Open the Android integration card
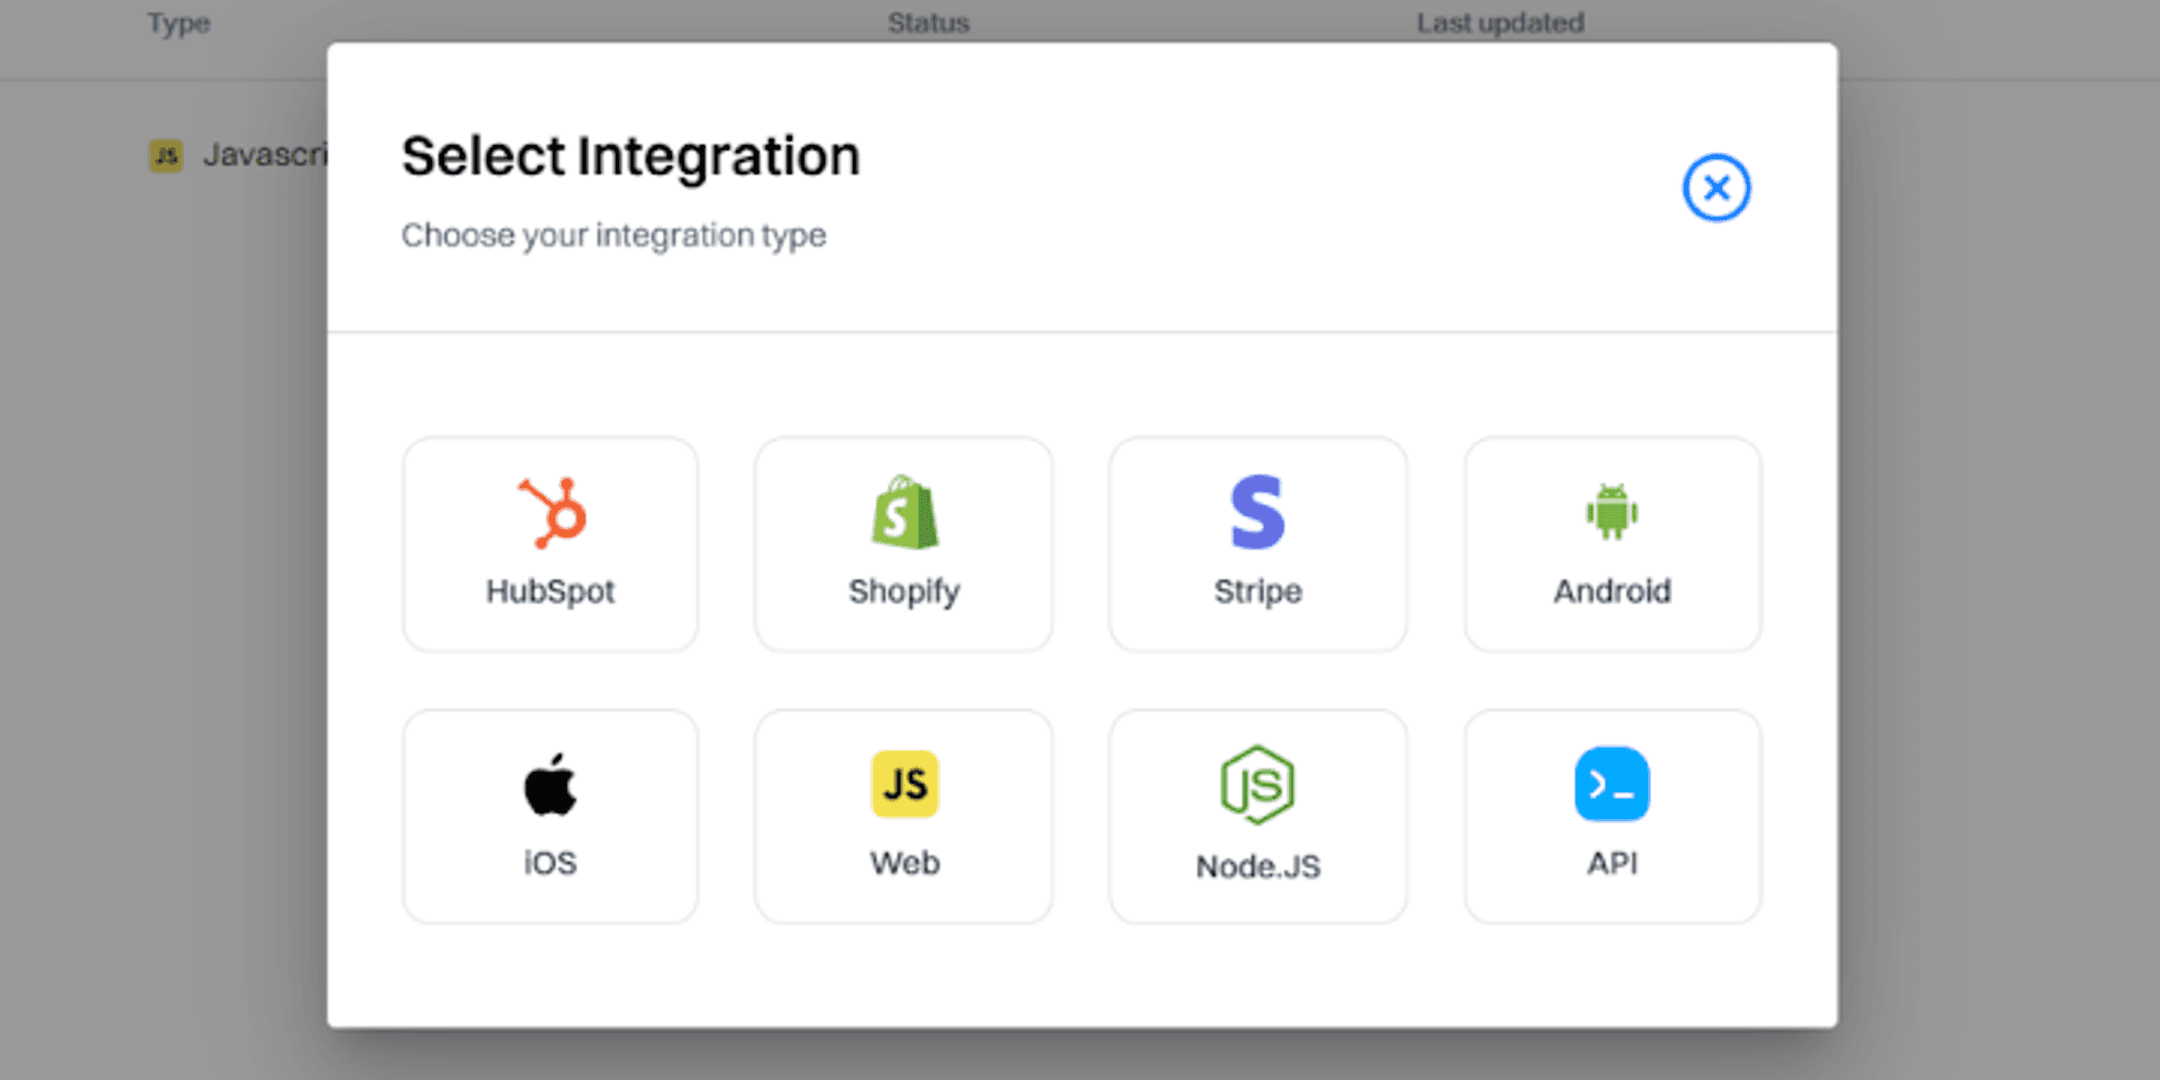Image resolution: width=2160 pixels, height=1080 pixels. click(1611, 543)
